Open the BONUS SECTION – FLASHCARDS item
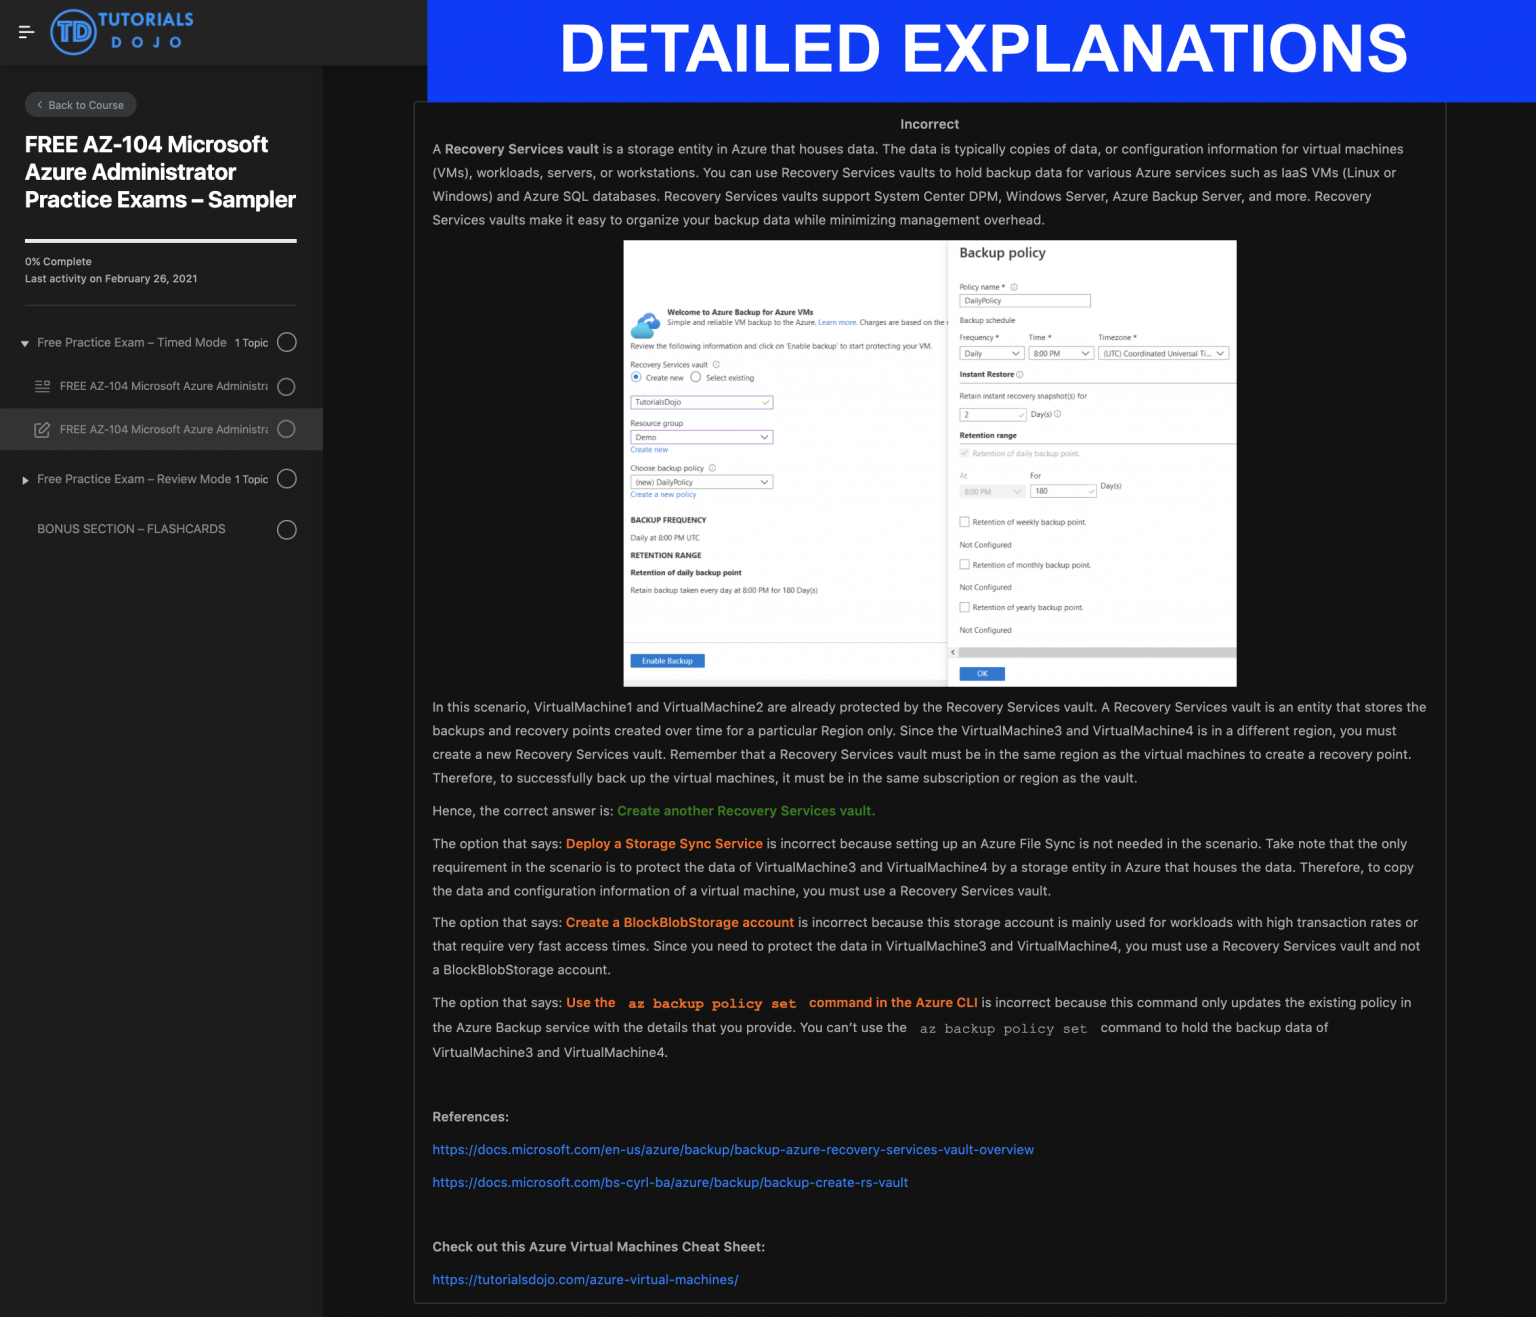 (131, 529)
